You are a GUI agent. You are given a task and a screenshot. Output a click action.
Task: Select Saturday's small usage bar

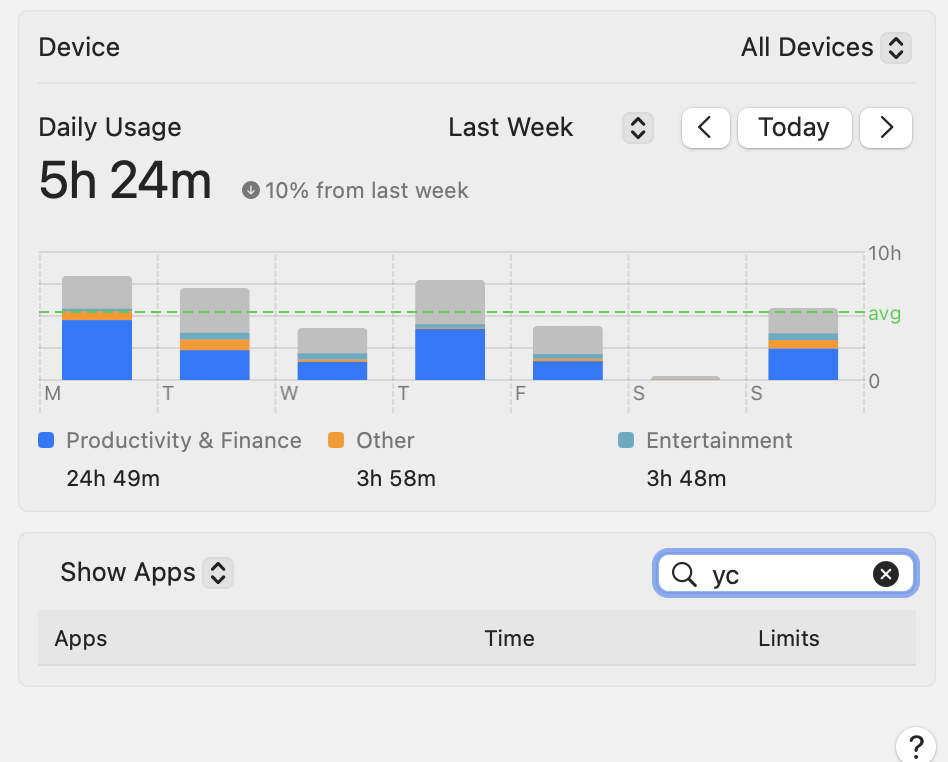685,378
